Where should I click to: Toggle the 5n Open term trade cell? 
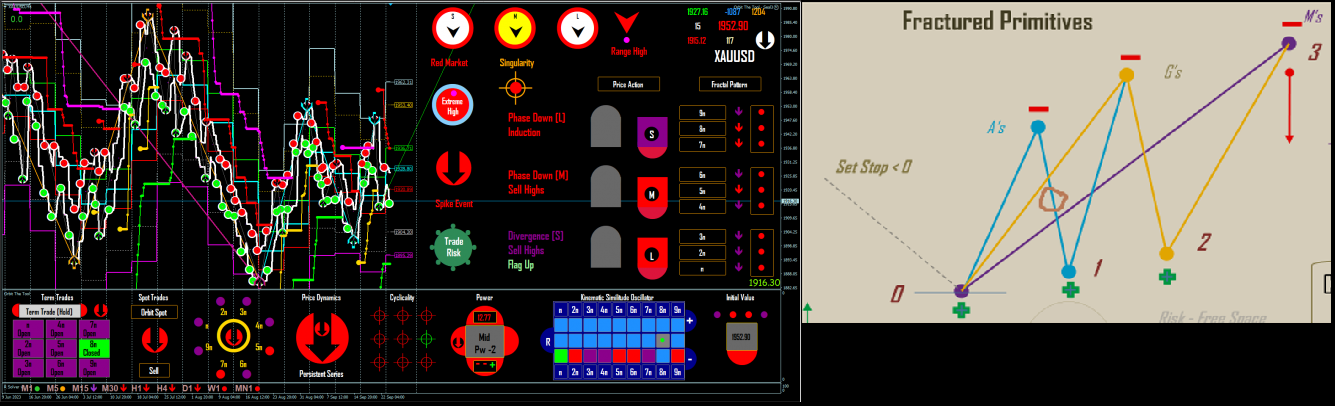(x=61, y=348)
